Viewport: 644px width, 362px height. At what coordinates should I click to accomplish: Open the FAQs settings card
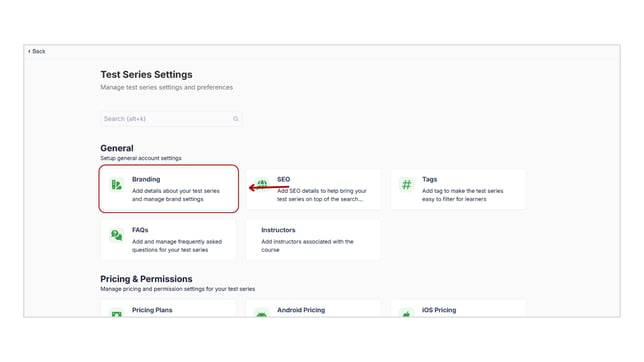pyautogui.click(x=168, y=240)
